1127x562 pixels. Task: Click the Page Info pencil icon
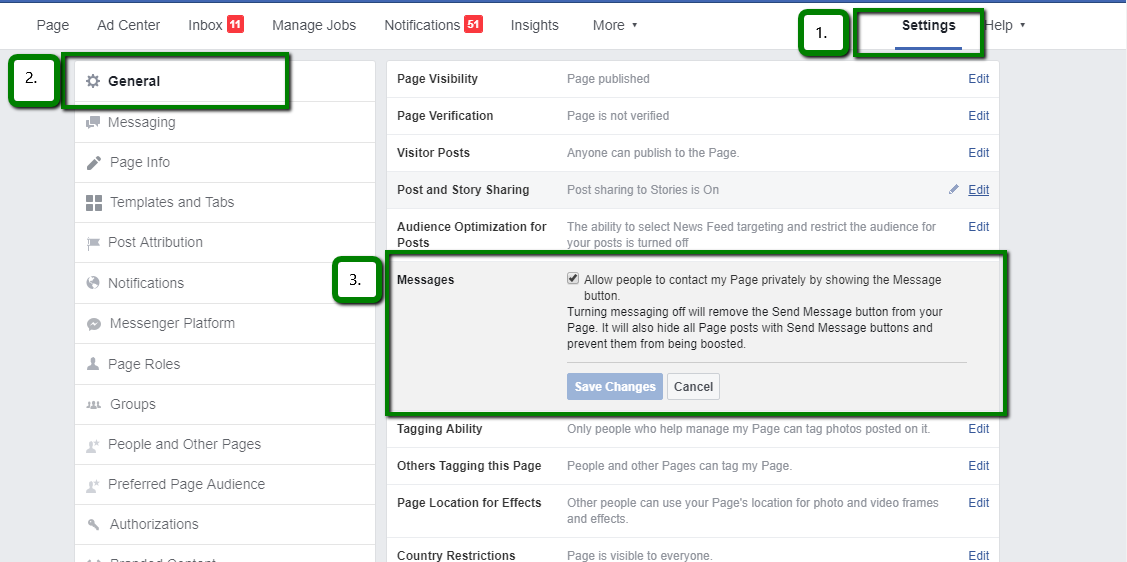click(93, 163)
